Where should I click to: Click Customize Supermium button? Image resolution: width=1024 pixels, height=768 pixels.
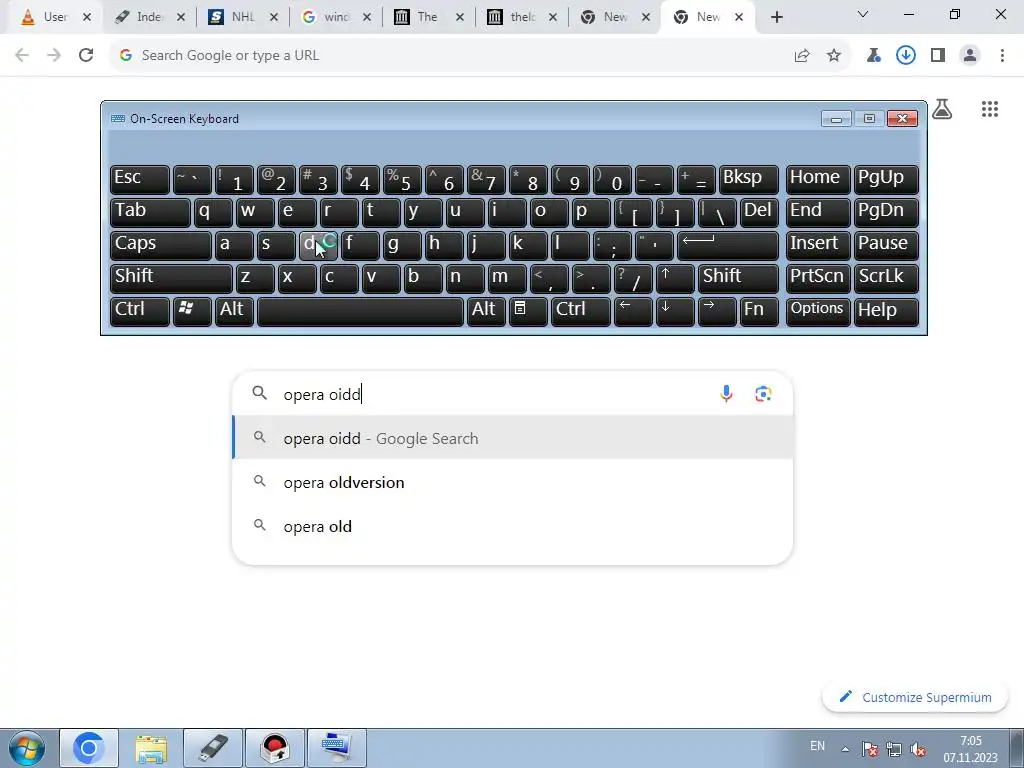tap(915, 697)
